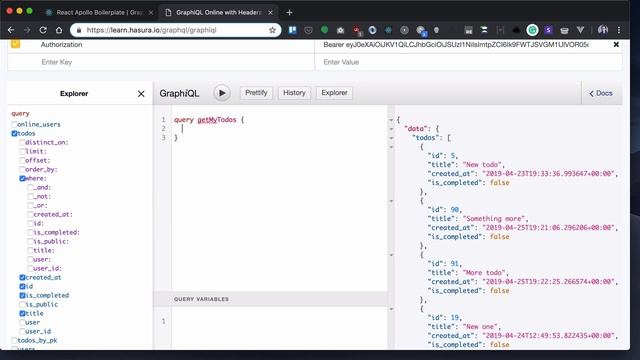Click the Pocket extension icon
This screenshot has height=360, width=640.
point(309,30)
